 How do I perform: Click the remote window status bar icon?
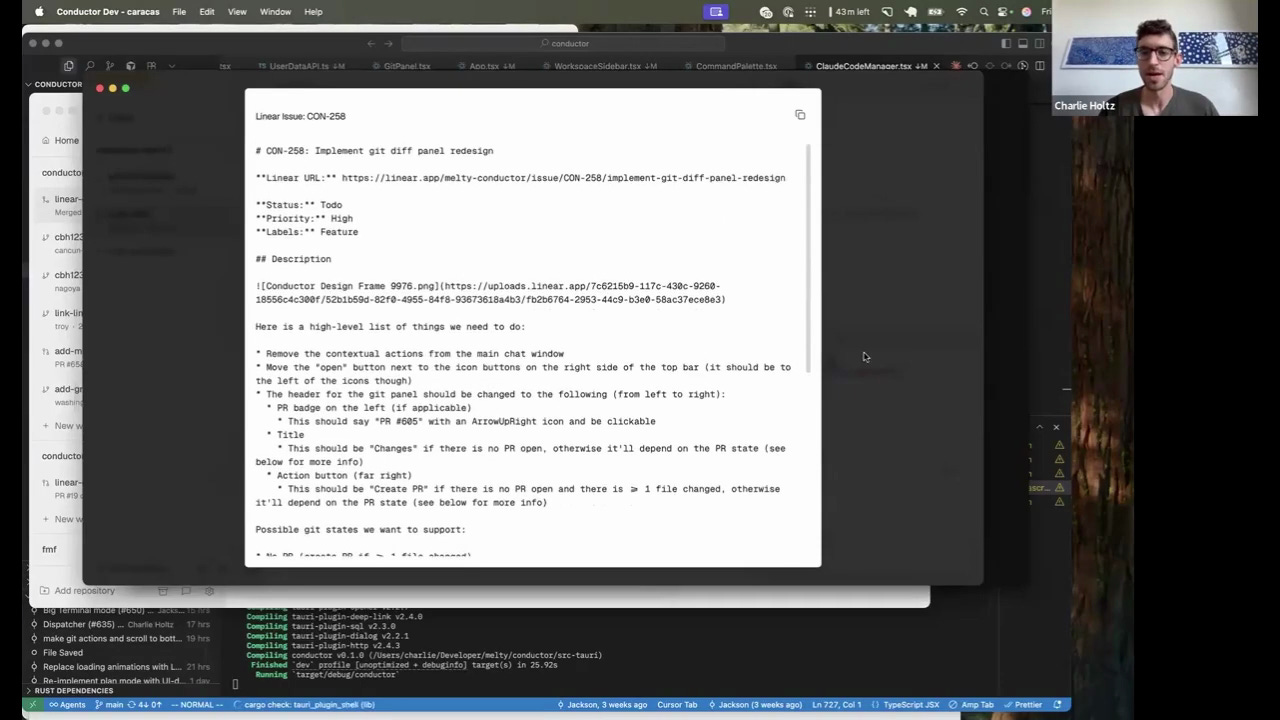(33, 704)
